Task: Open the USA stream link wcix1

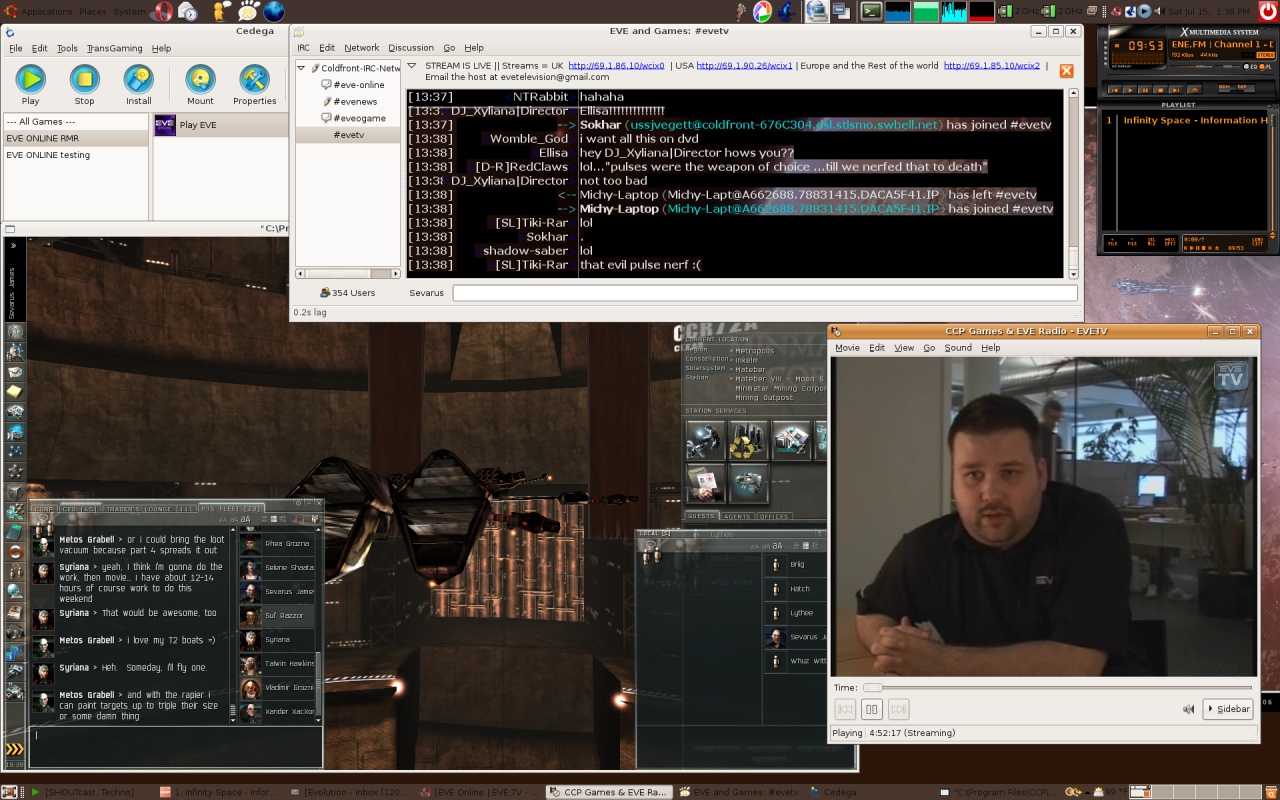Action: (x=745, y=66)
